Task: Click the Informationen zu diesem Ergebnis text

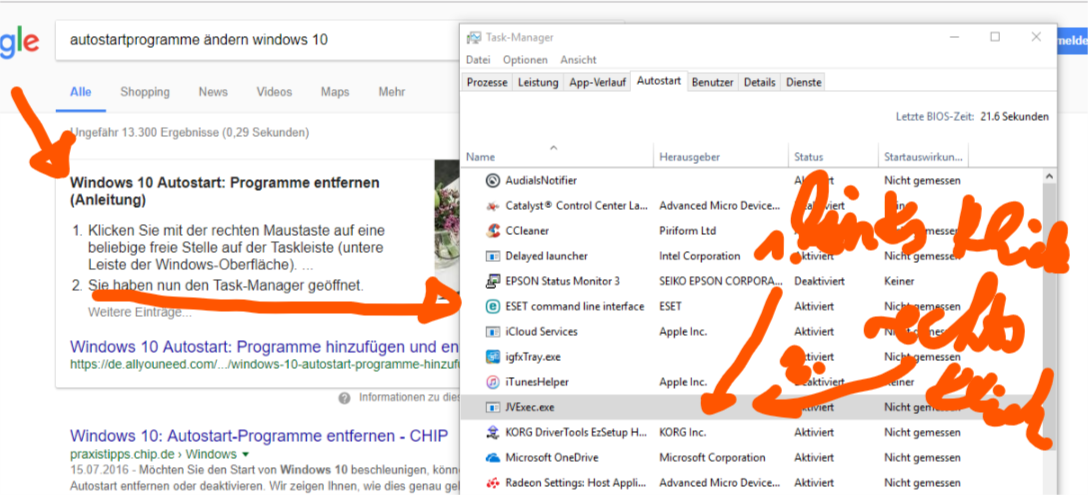Action: pyautogui.click(x=409, y=398)
